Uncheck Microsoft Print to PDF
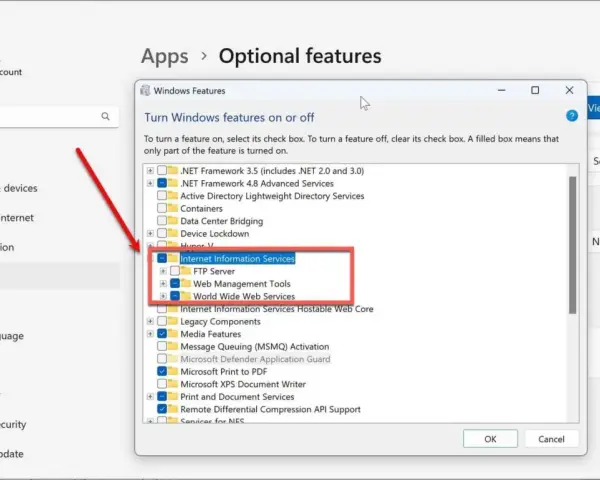 tap(162, 371)
